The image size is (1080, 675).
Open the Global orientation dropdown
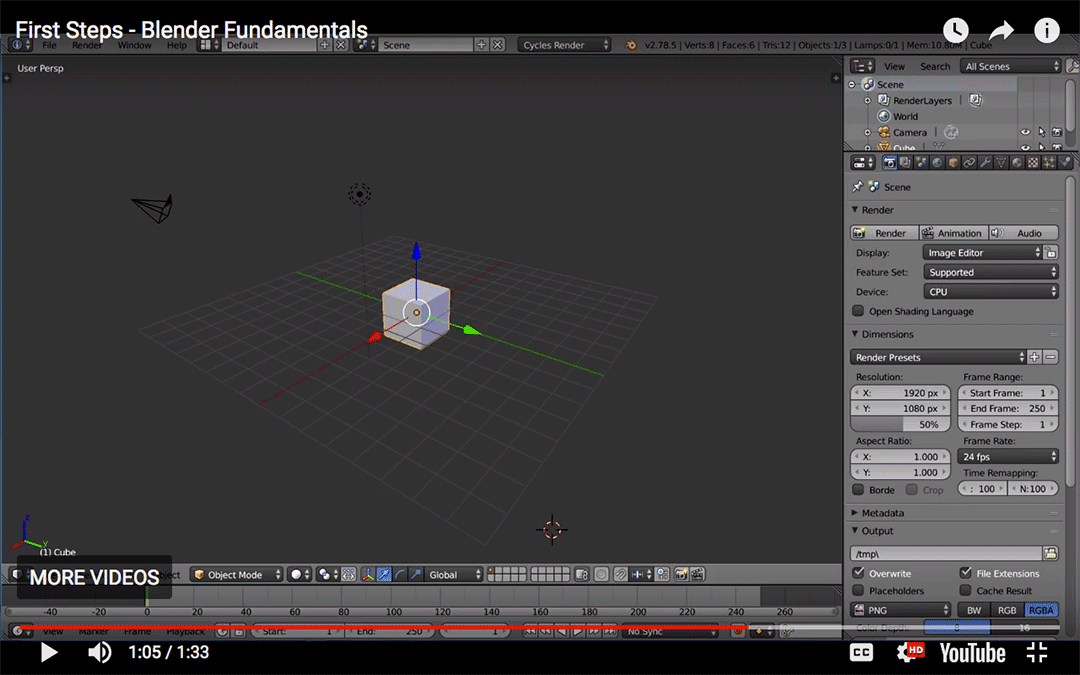[x=453, y=574]
